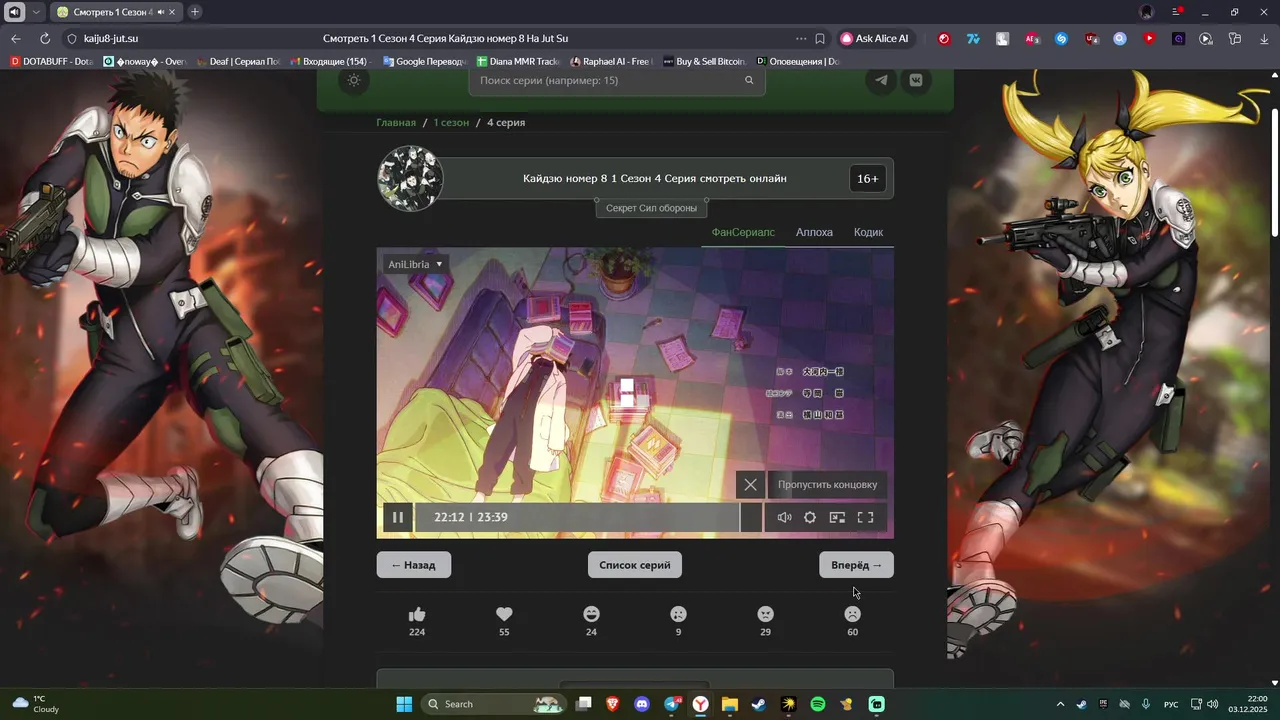Open the browser extensions puzzle icon
Viewport: 1280px width, 720px height.
coord(1235,38)
